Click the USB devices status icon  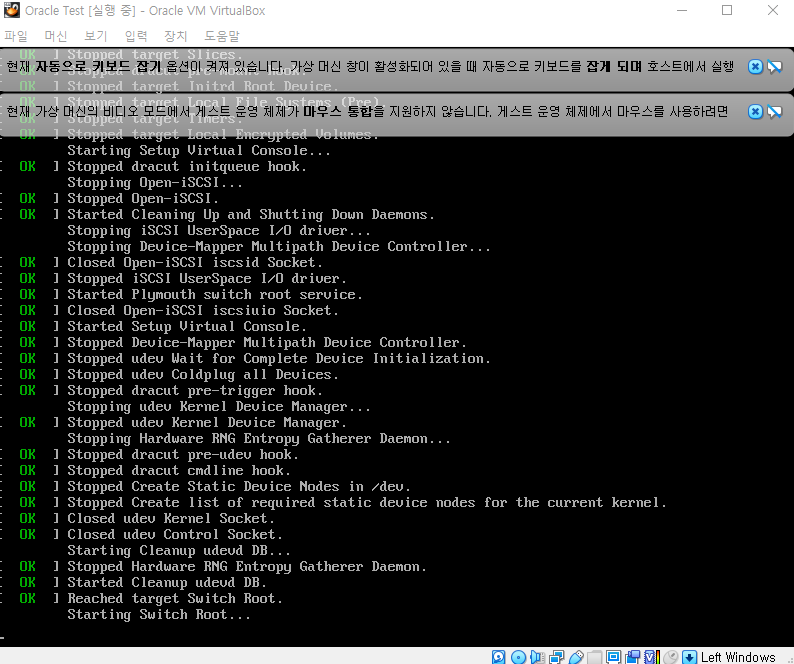[576, 657]
